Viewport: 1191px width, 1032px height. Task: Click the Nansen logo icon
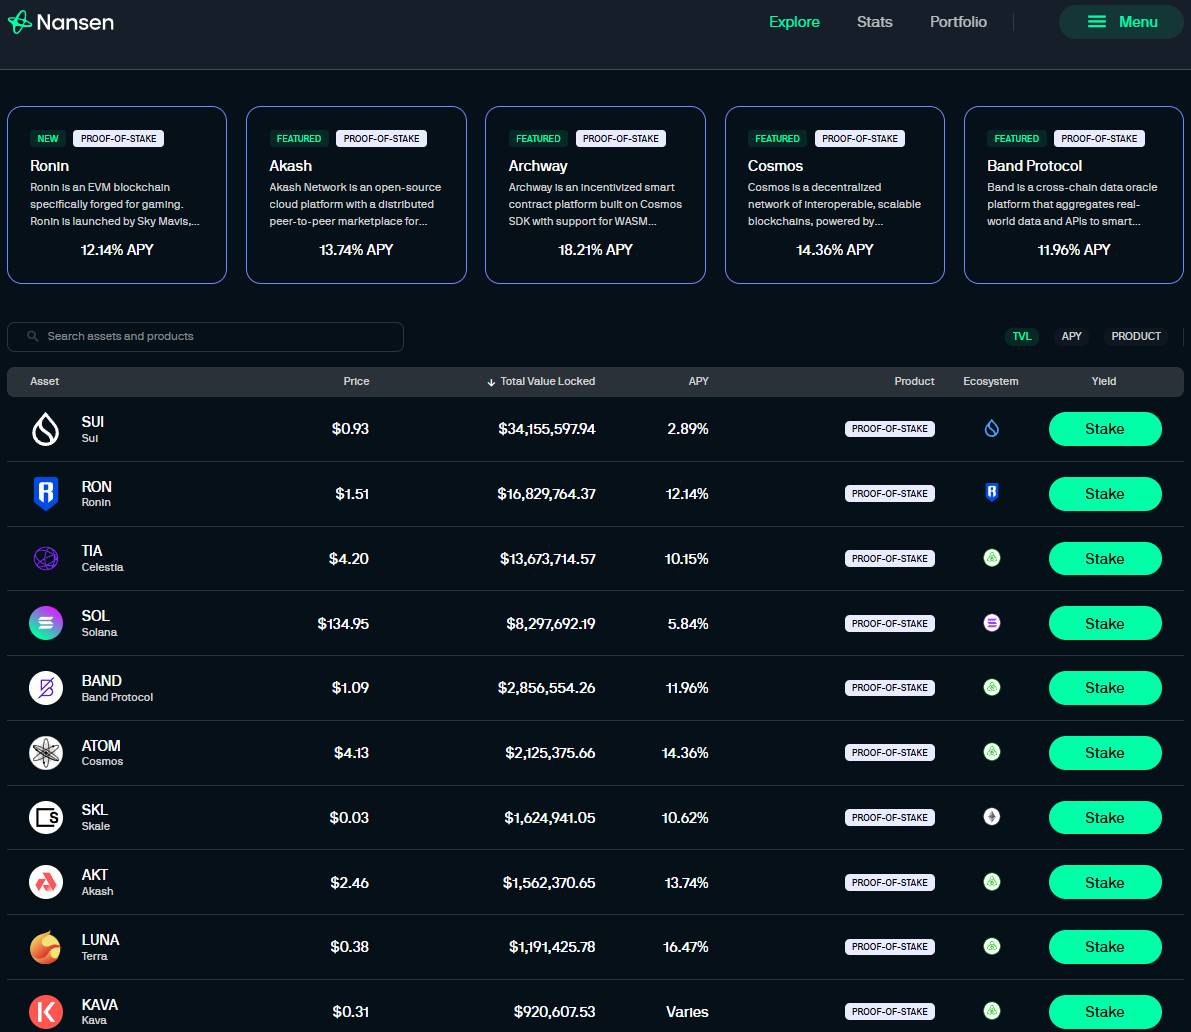(20, 22)
